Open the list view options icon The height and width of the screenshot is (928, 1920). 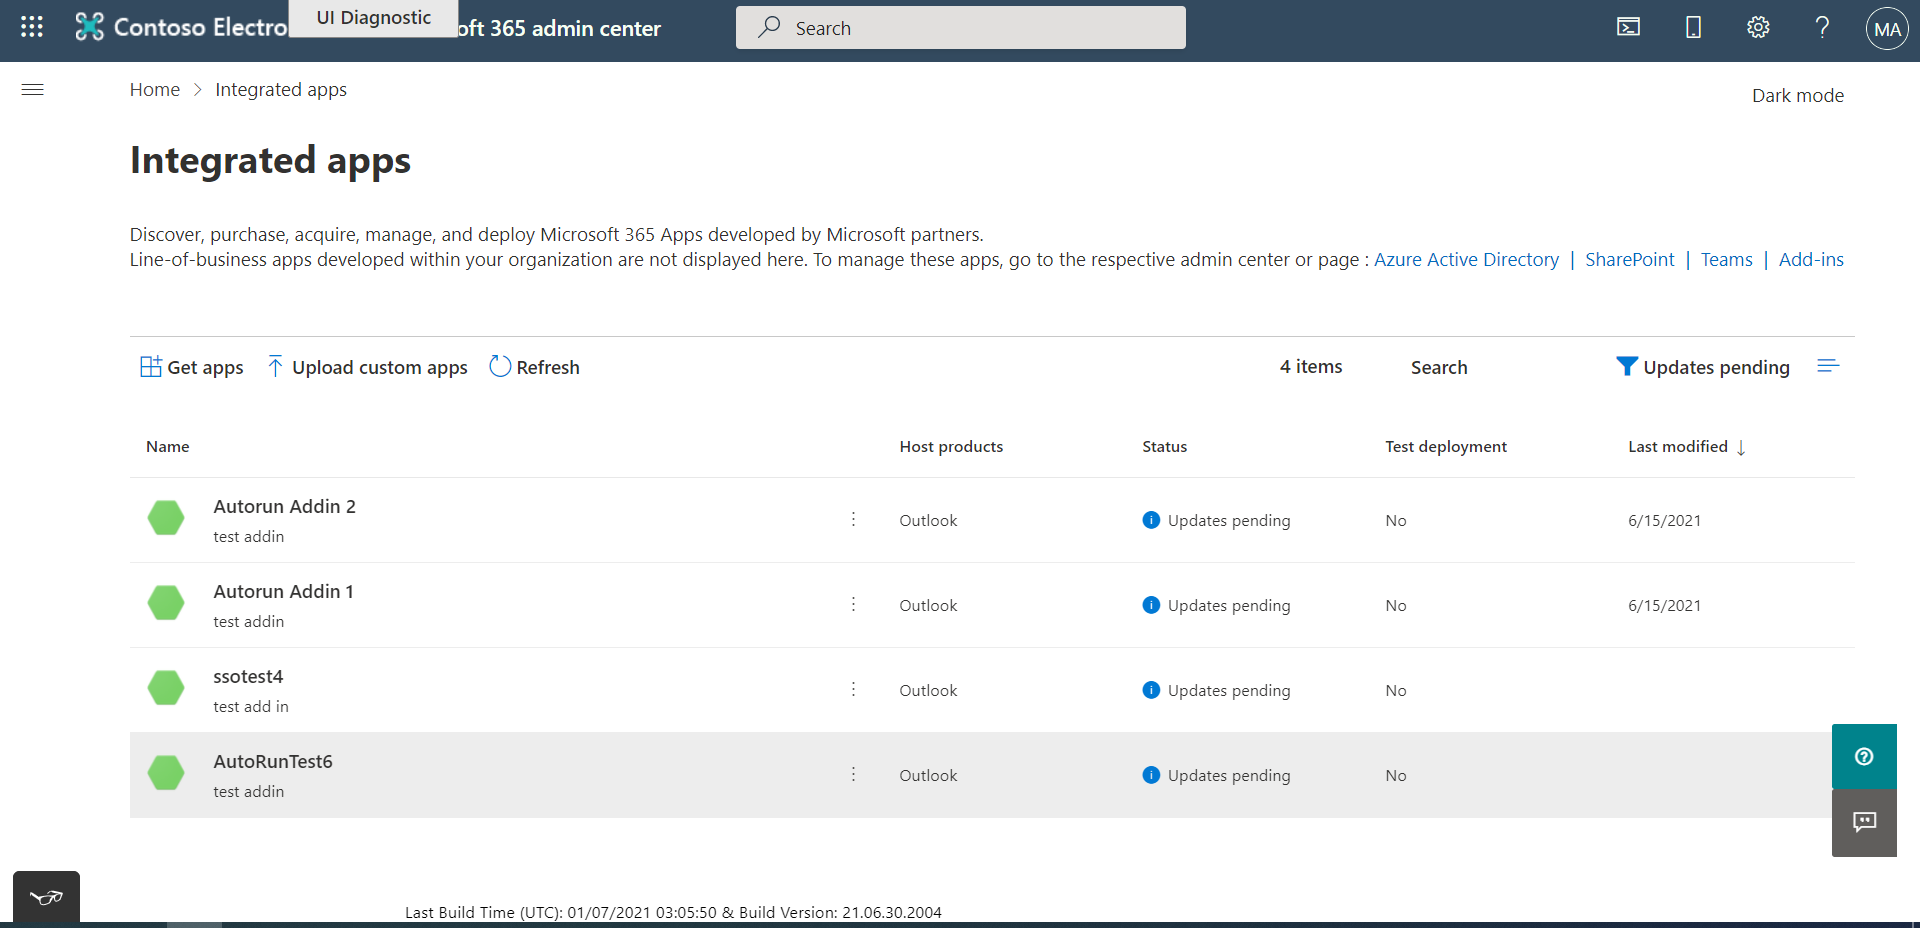(1828, 366)
